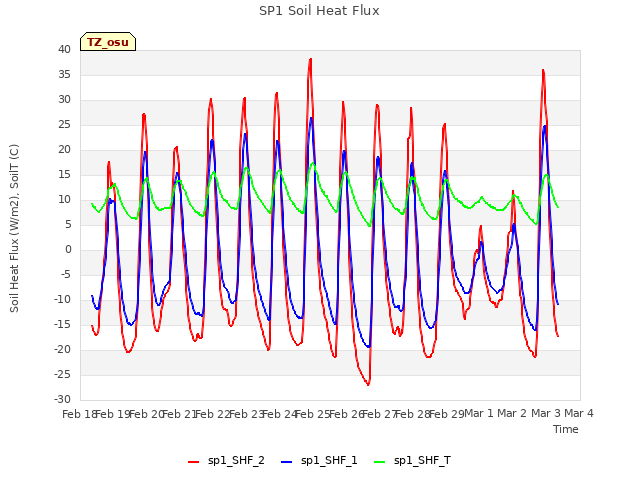Toggle the sp1_SHF_2 legend entry
Viewport: 640px width, 480px height.
coord(226,461)
